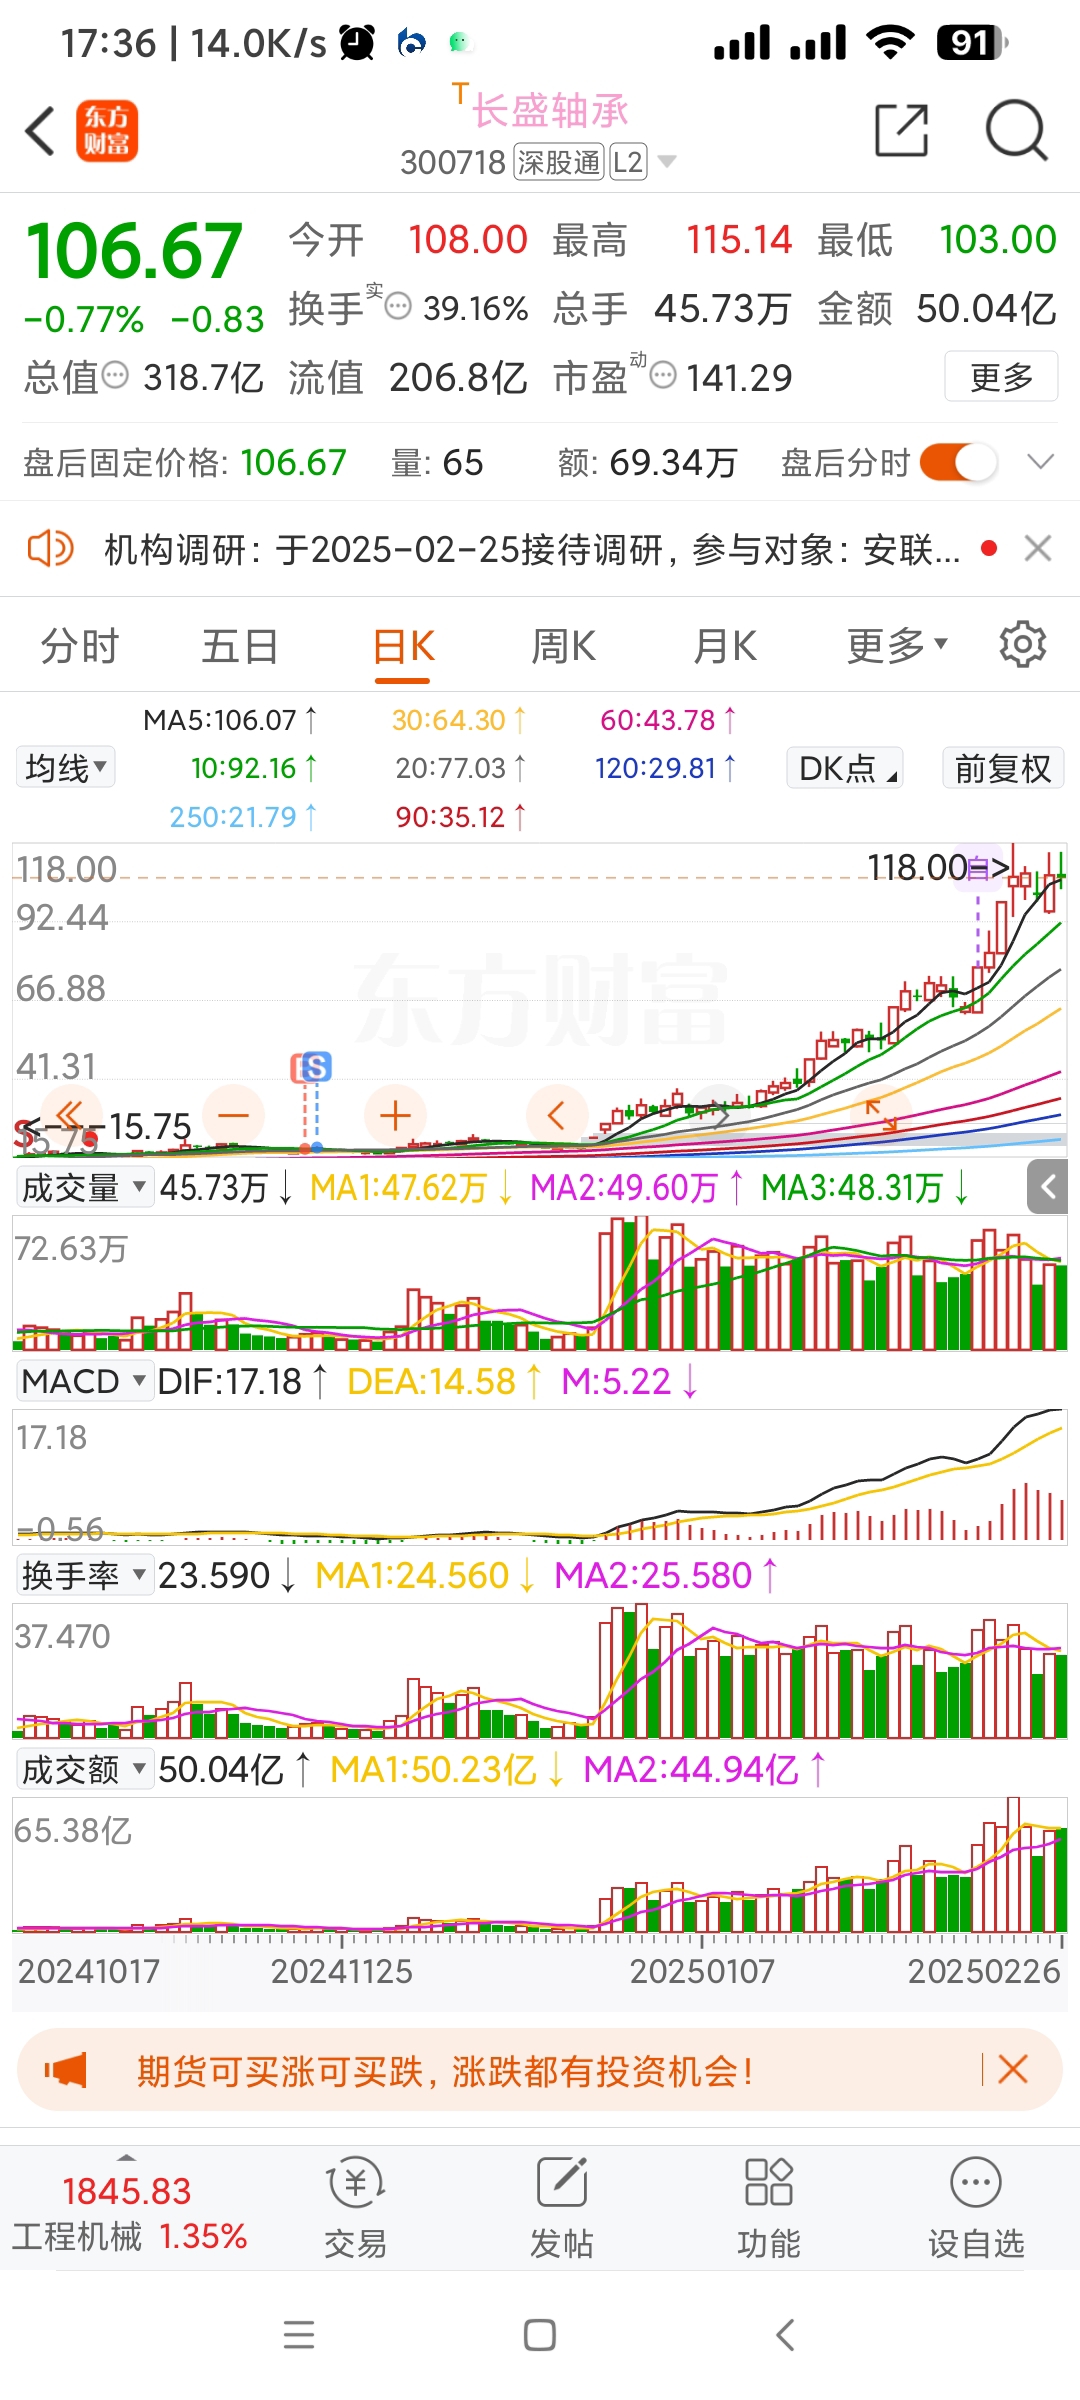Image resolution: width=1080 pixels, height=2400 pixels.
Task: Open the 成交量 indicator dropdown
Action: click(84, 1187)
